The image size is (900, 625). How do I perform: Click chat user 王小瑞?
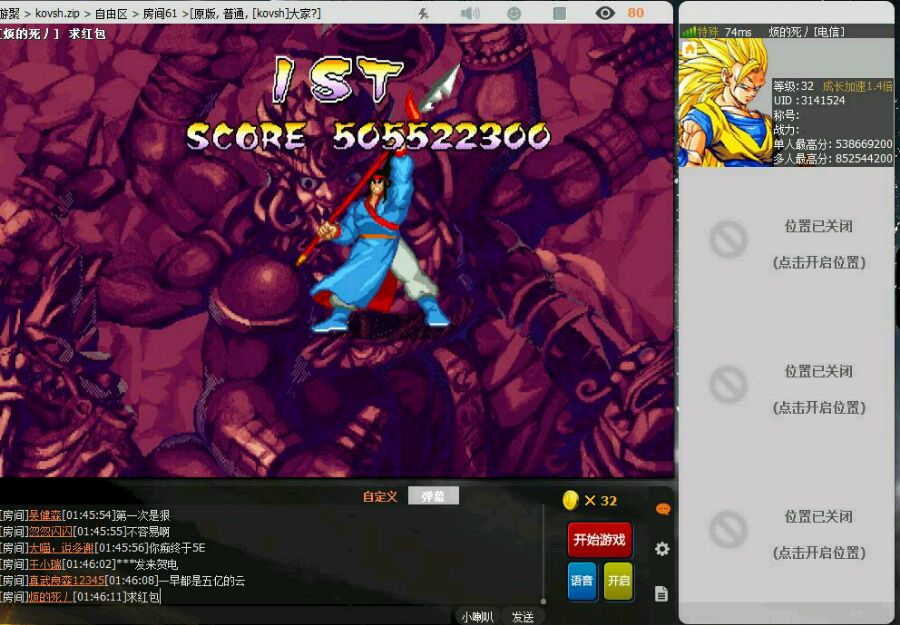[44, 565]
